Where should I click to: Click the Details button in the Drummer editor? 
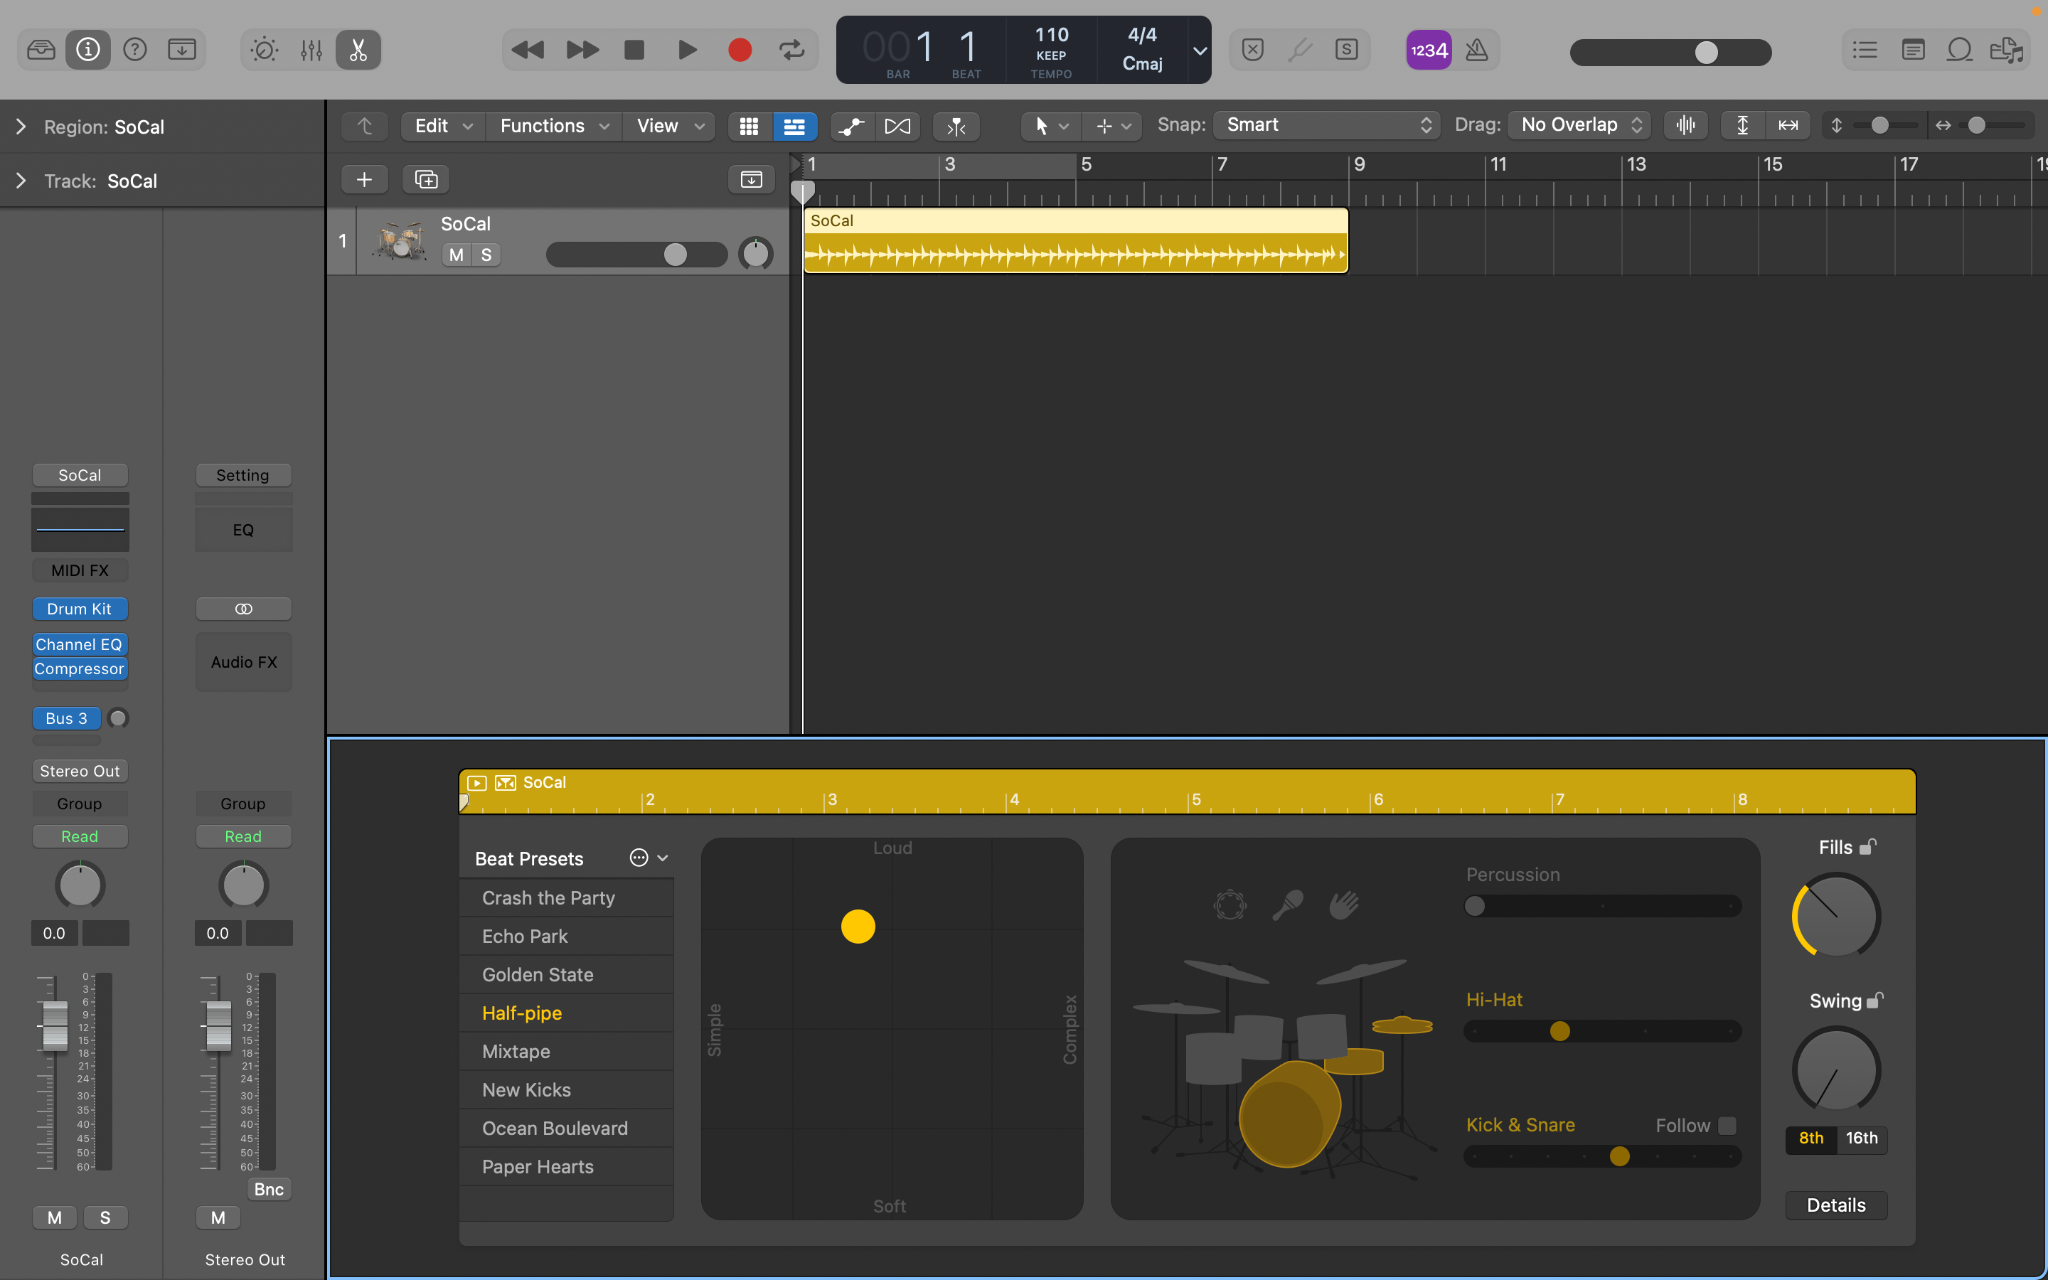click(1835, 1205)
